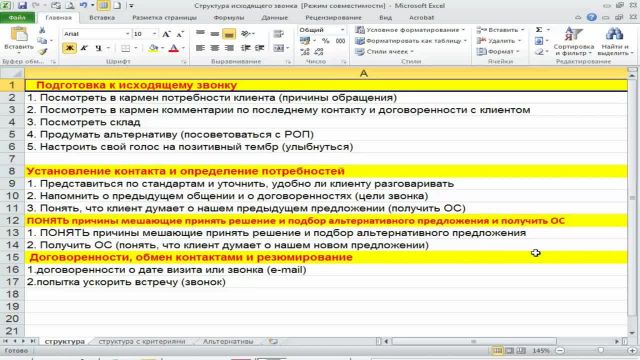640x360 pixels.
Task: Apply percent style with the % icon
Action: (x=325, y=41)
